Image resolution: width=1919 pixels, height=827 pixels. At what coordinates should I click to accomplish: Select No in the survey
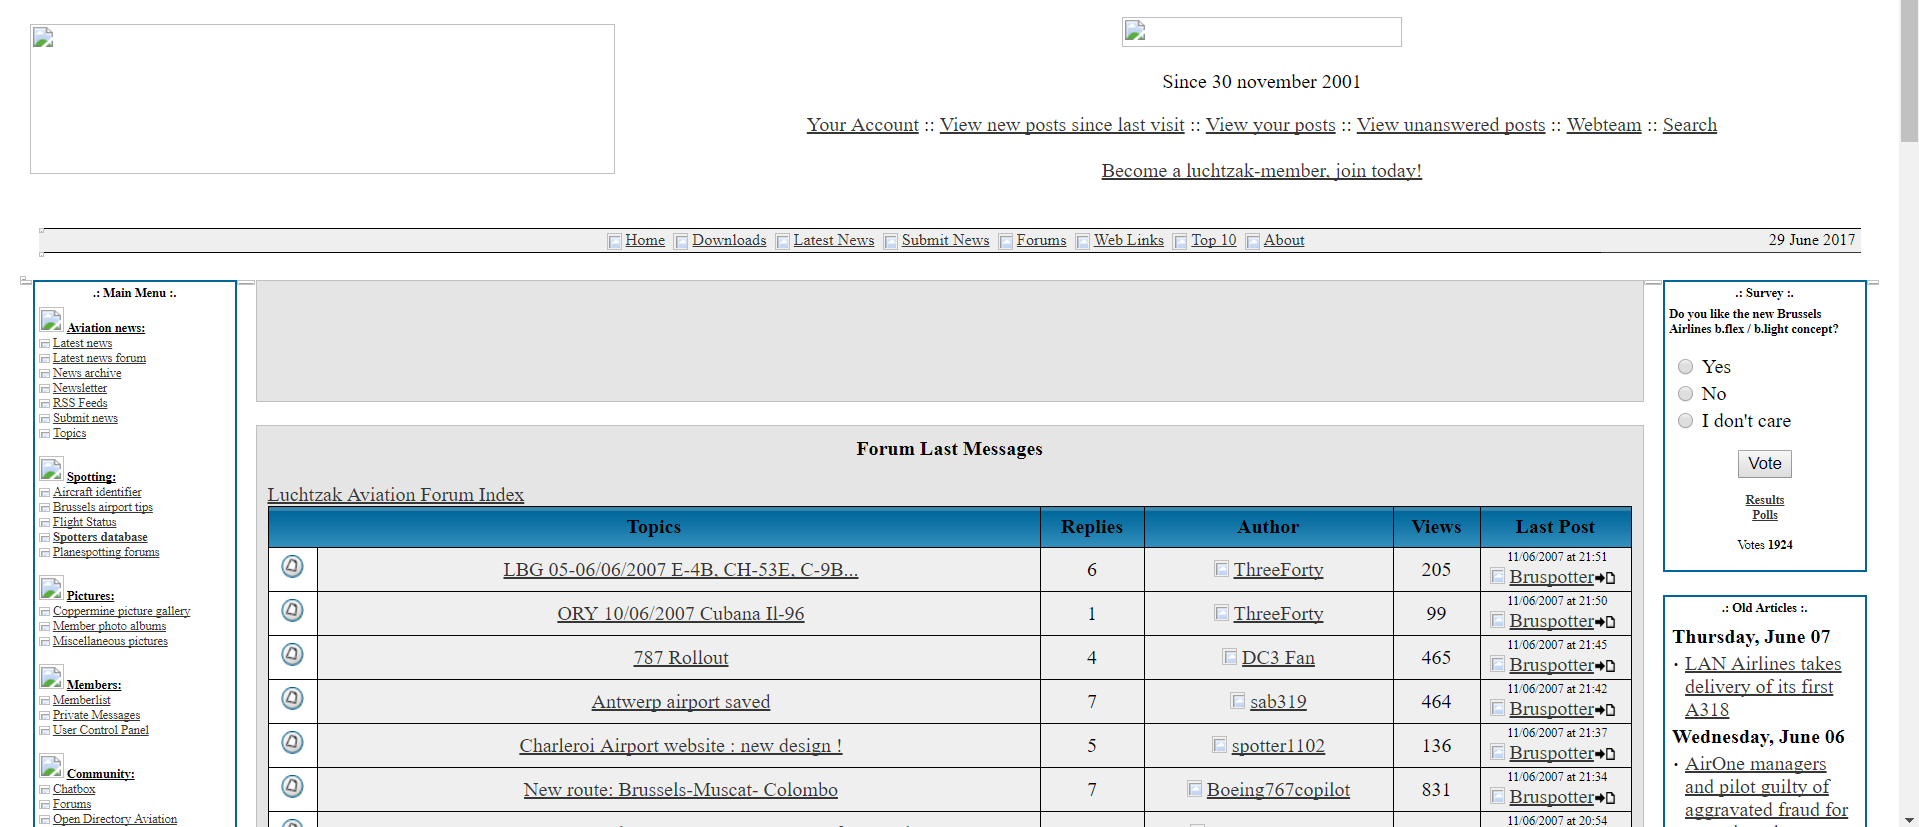1685,394
